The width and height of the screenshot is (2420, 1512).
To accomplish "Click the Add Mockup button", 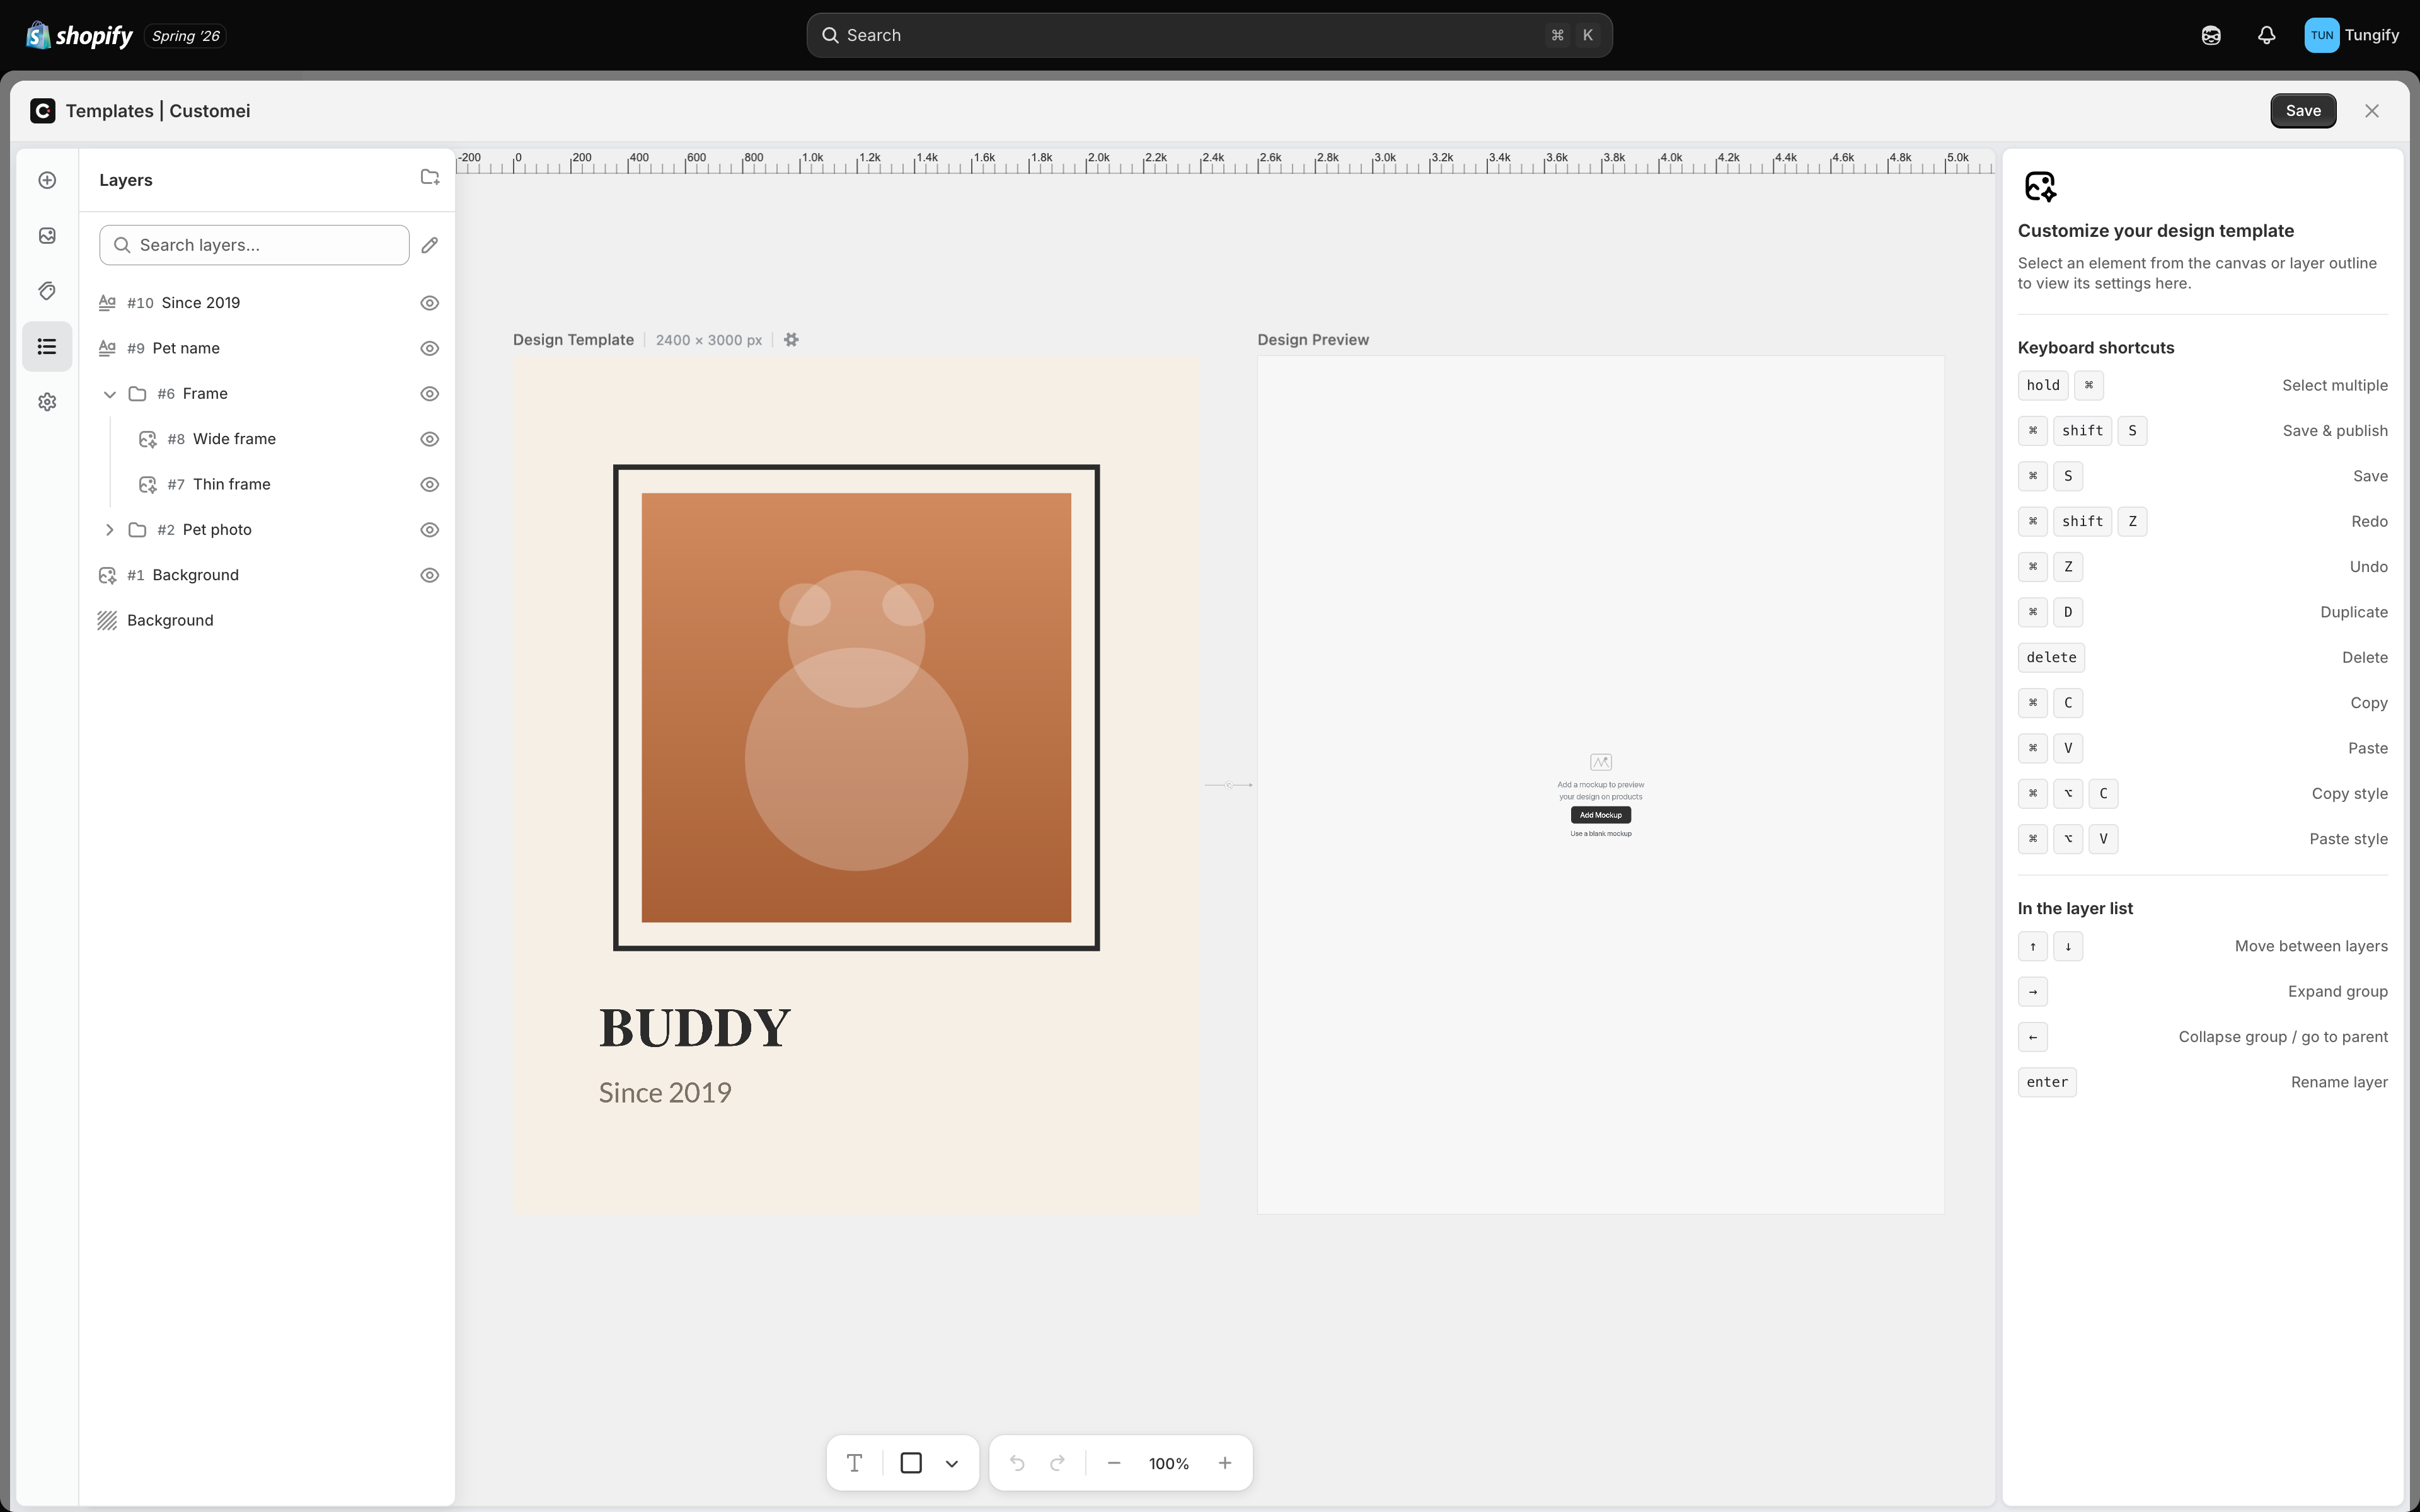I will point(1600,815).
